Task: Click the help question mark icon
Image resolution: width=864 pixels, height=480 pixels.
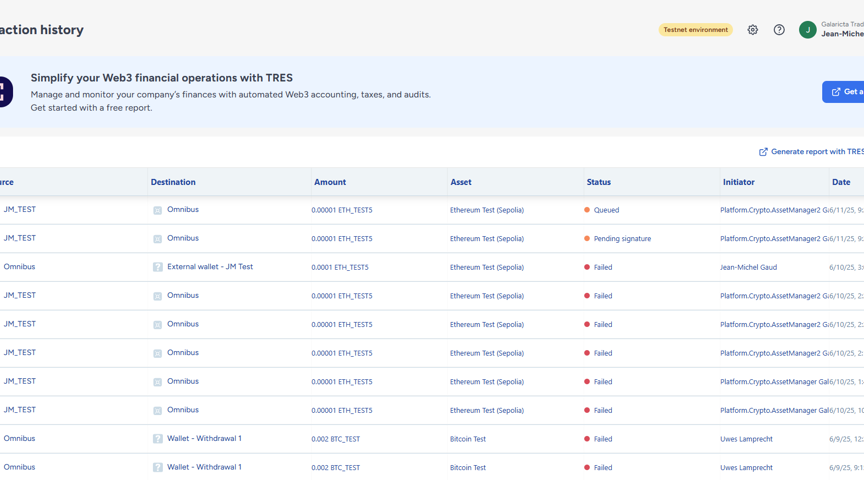Action: pos(779,30)
